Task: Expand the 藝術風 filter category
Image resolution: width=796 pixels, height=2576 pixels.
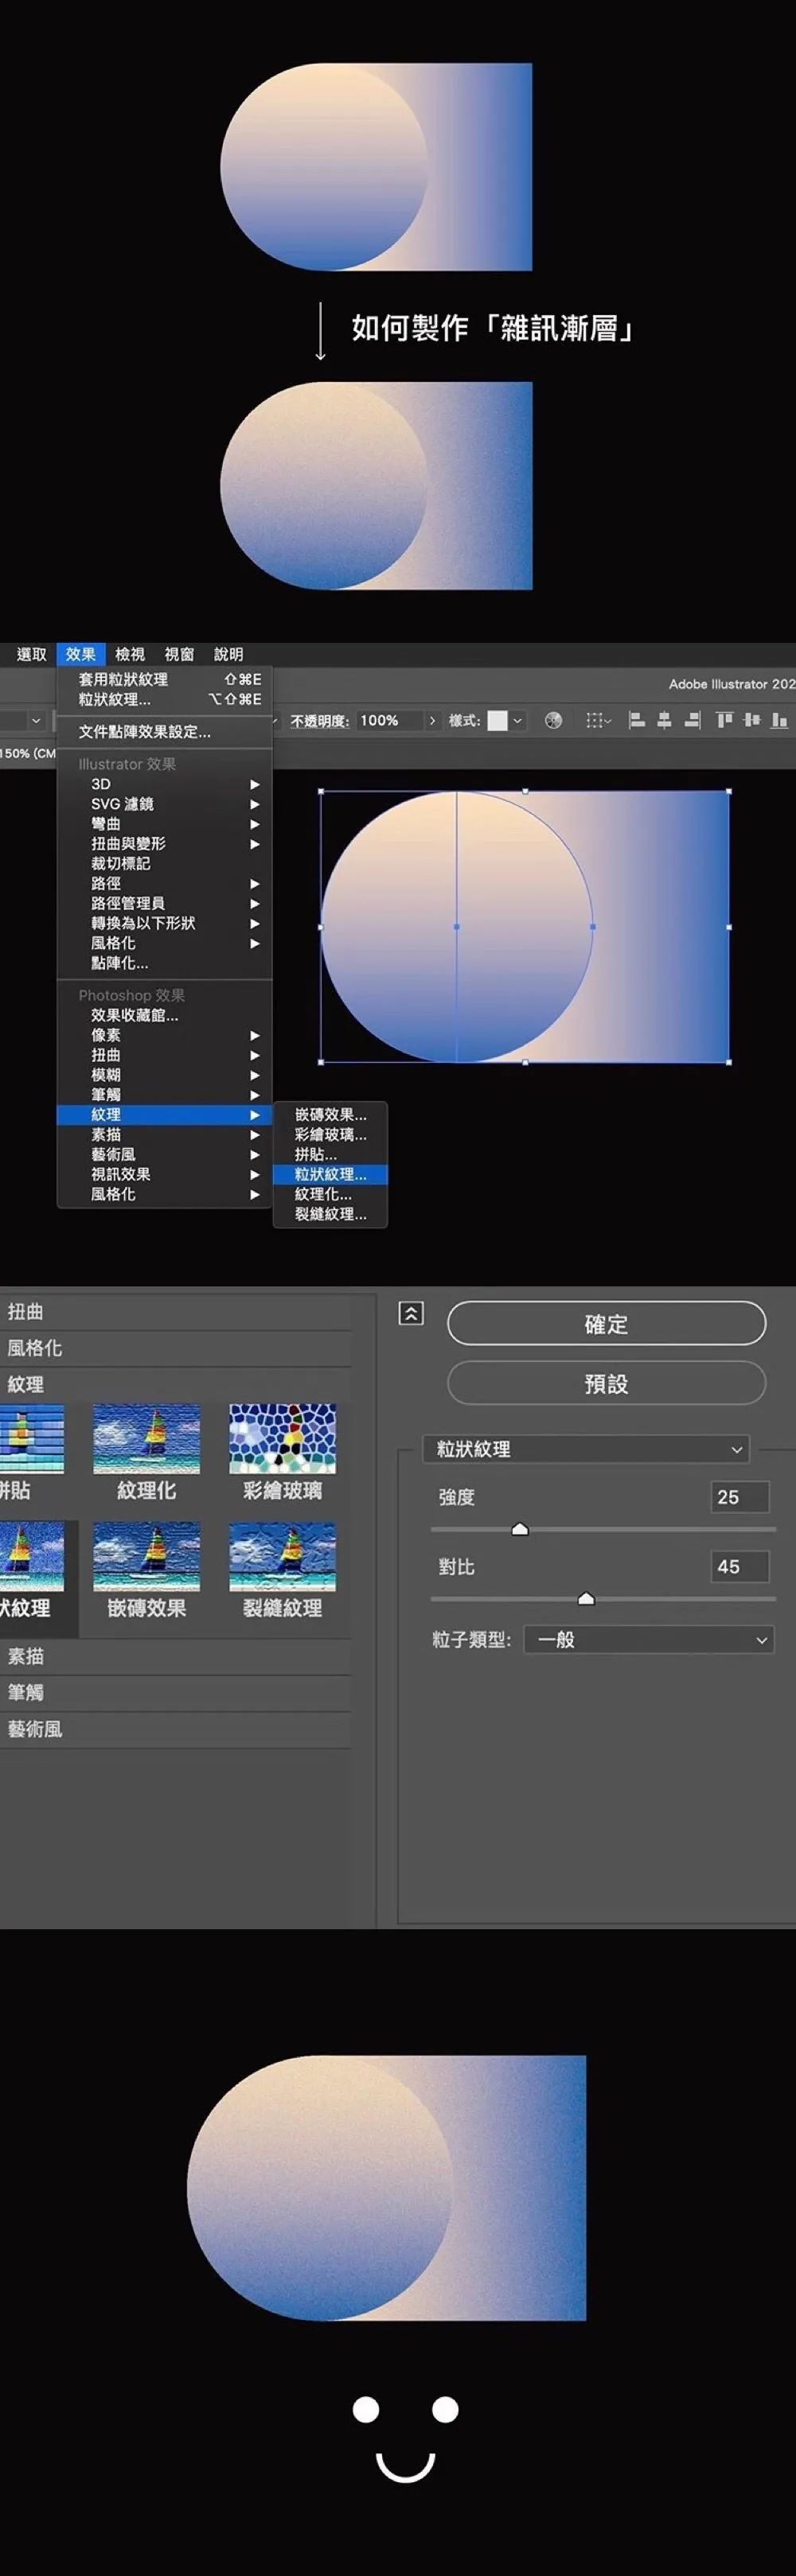Action: (175, 1729)
